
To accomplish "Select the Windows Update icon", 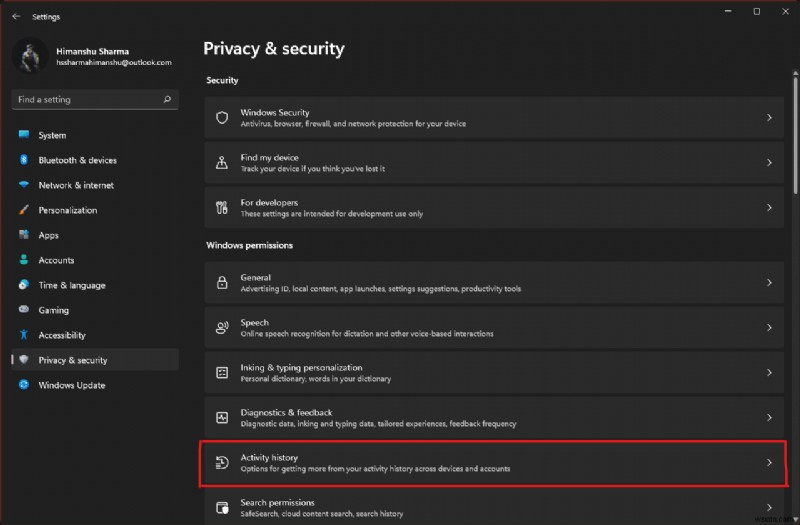I will pos(24,385).
